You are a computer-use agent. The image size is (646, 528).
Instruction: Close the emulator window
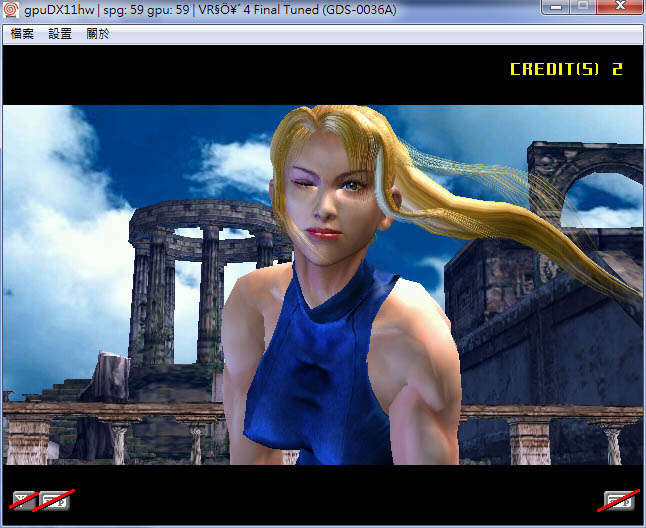point(620,6)
